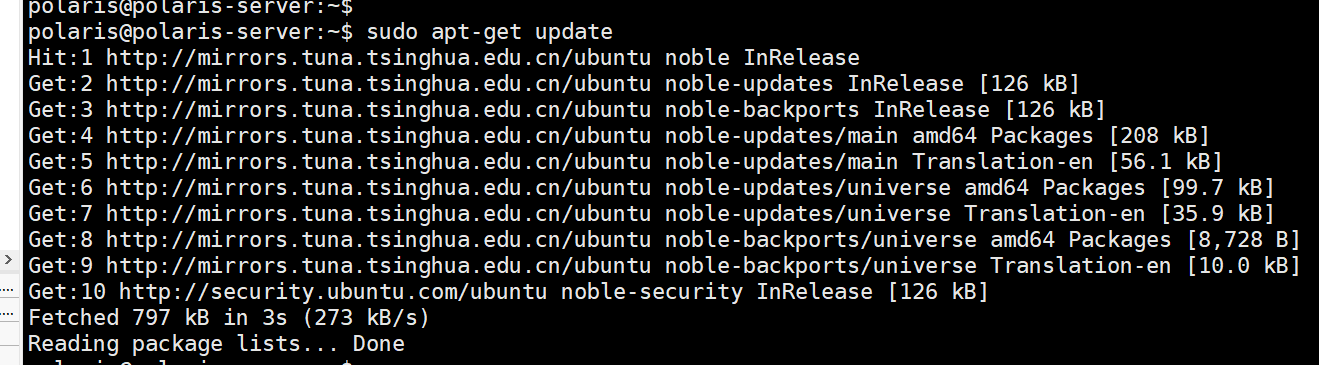Screen dimensions: 1319x365
Task: Click the 'polaris@polaris-server' prompt before sudo command
Action: click(x=171, y=32)
